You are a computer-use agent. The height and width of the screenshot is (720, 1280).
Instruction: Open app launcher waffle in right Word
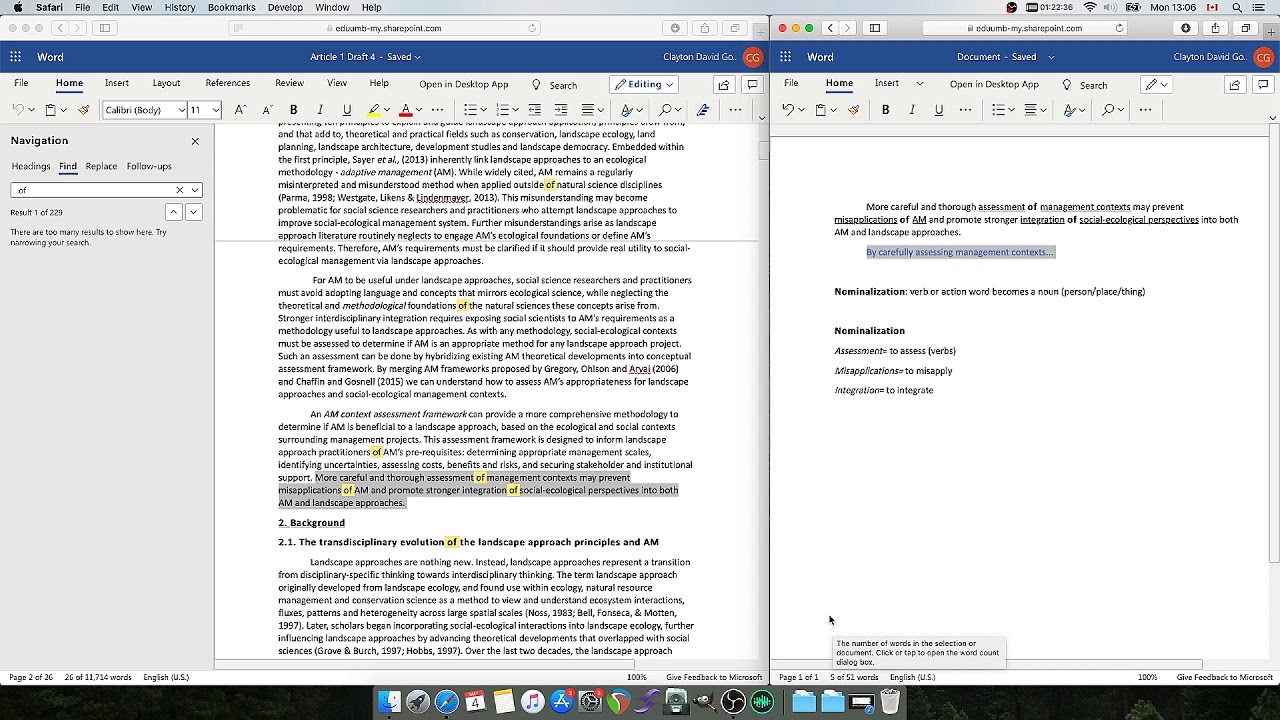point(785,57)
